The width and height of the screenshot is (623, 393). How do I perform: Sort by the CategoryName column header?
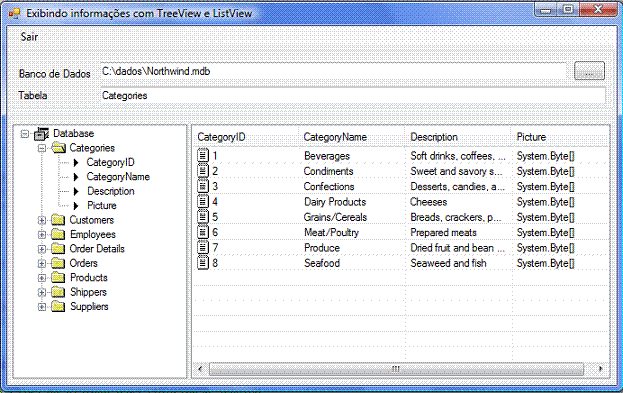(351, 137)
